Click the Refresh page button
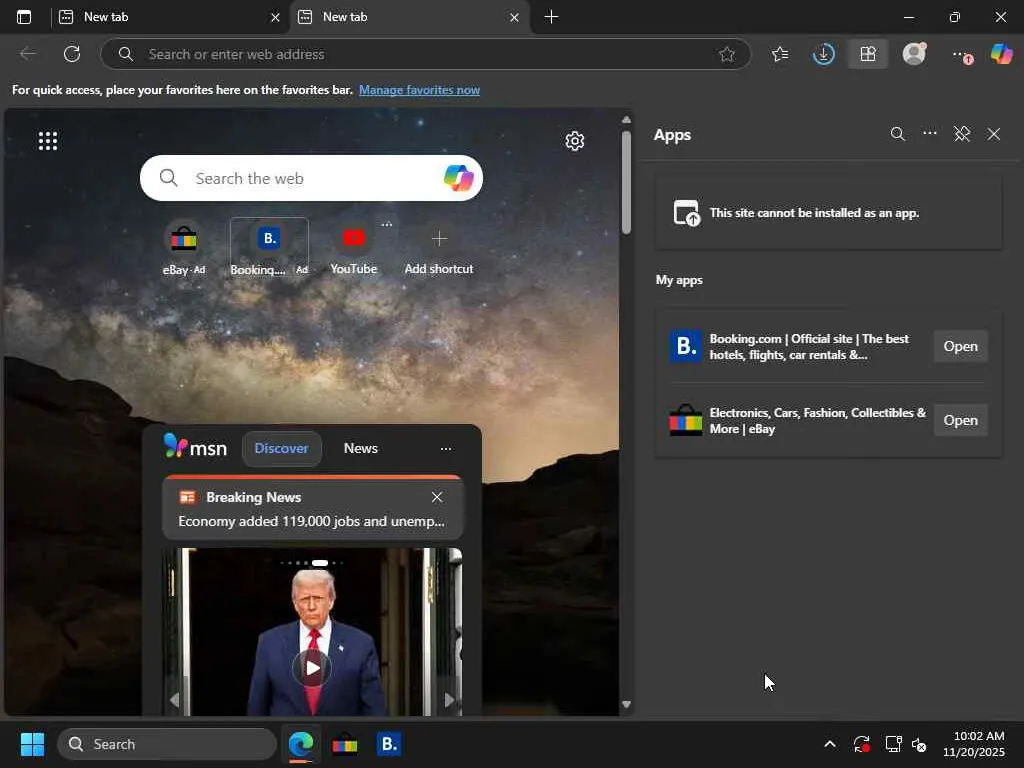 coord(72,54)
